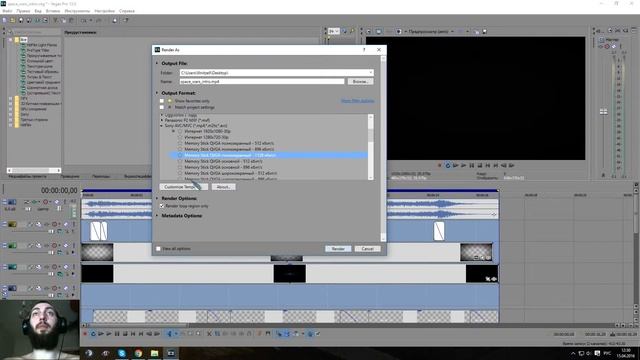Expand the OFX folder in generators tree
This screenshot has height=360, width=640.
11,98
